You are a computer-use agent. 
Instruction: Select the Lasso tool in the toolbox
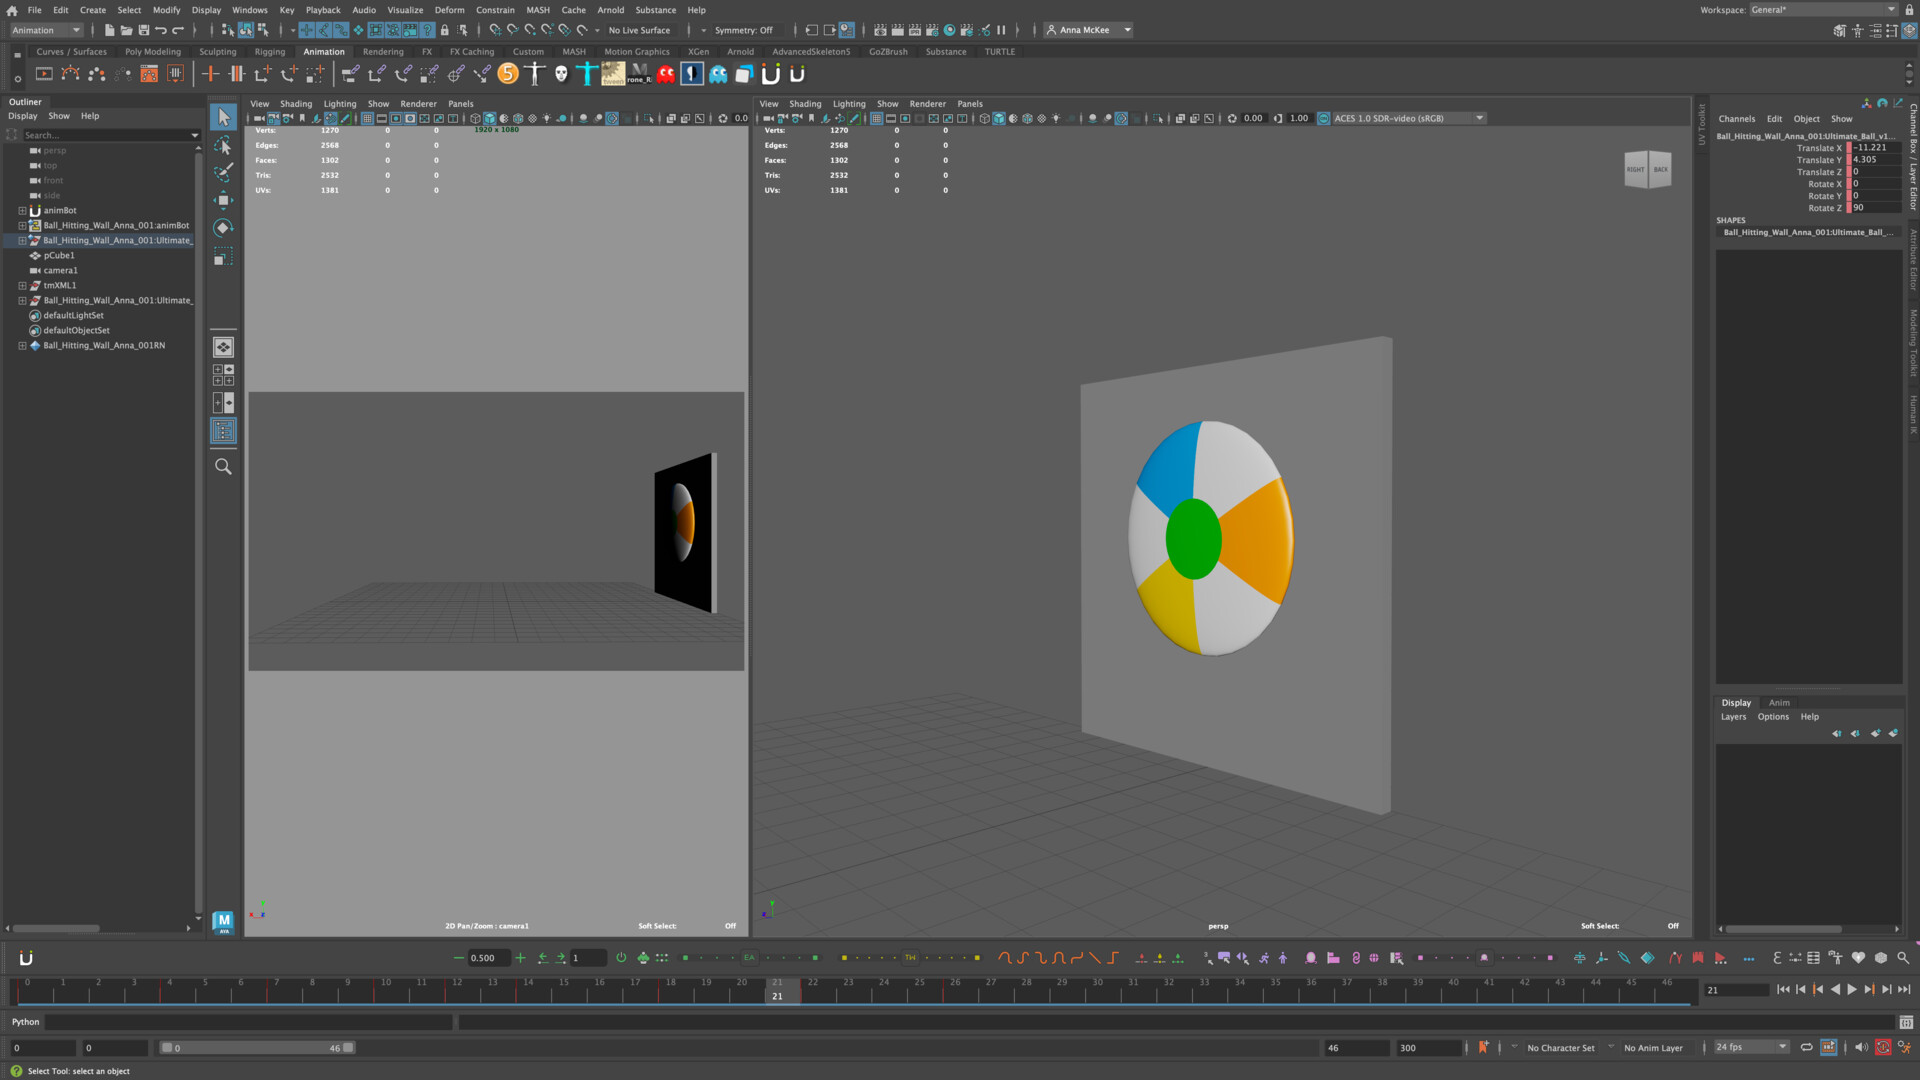(224, 145)
